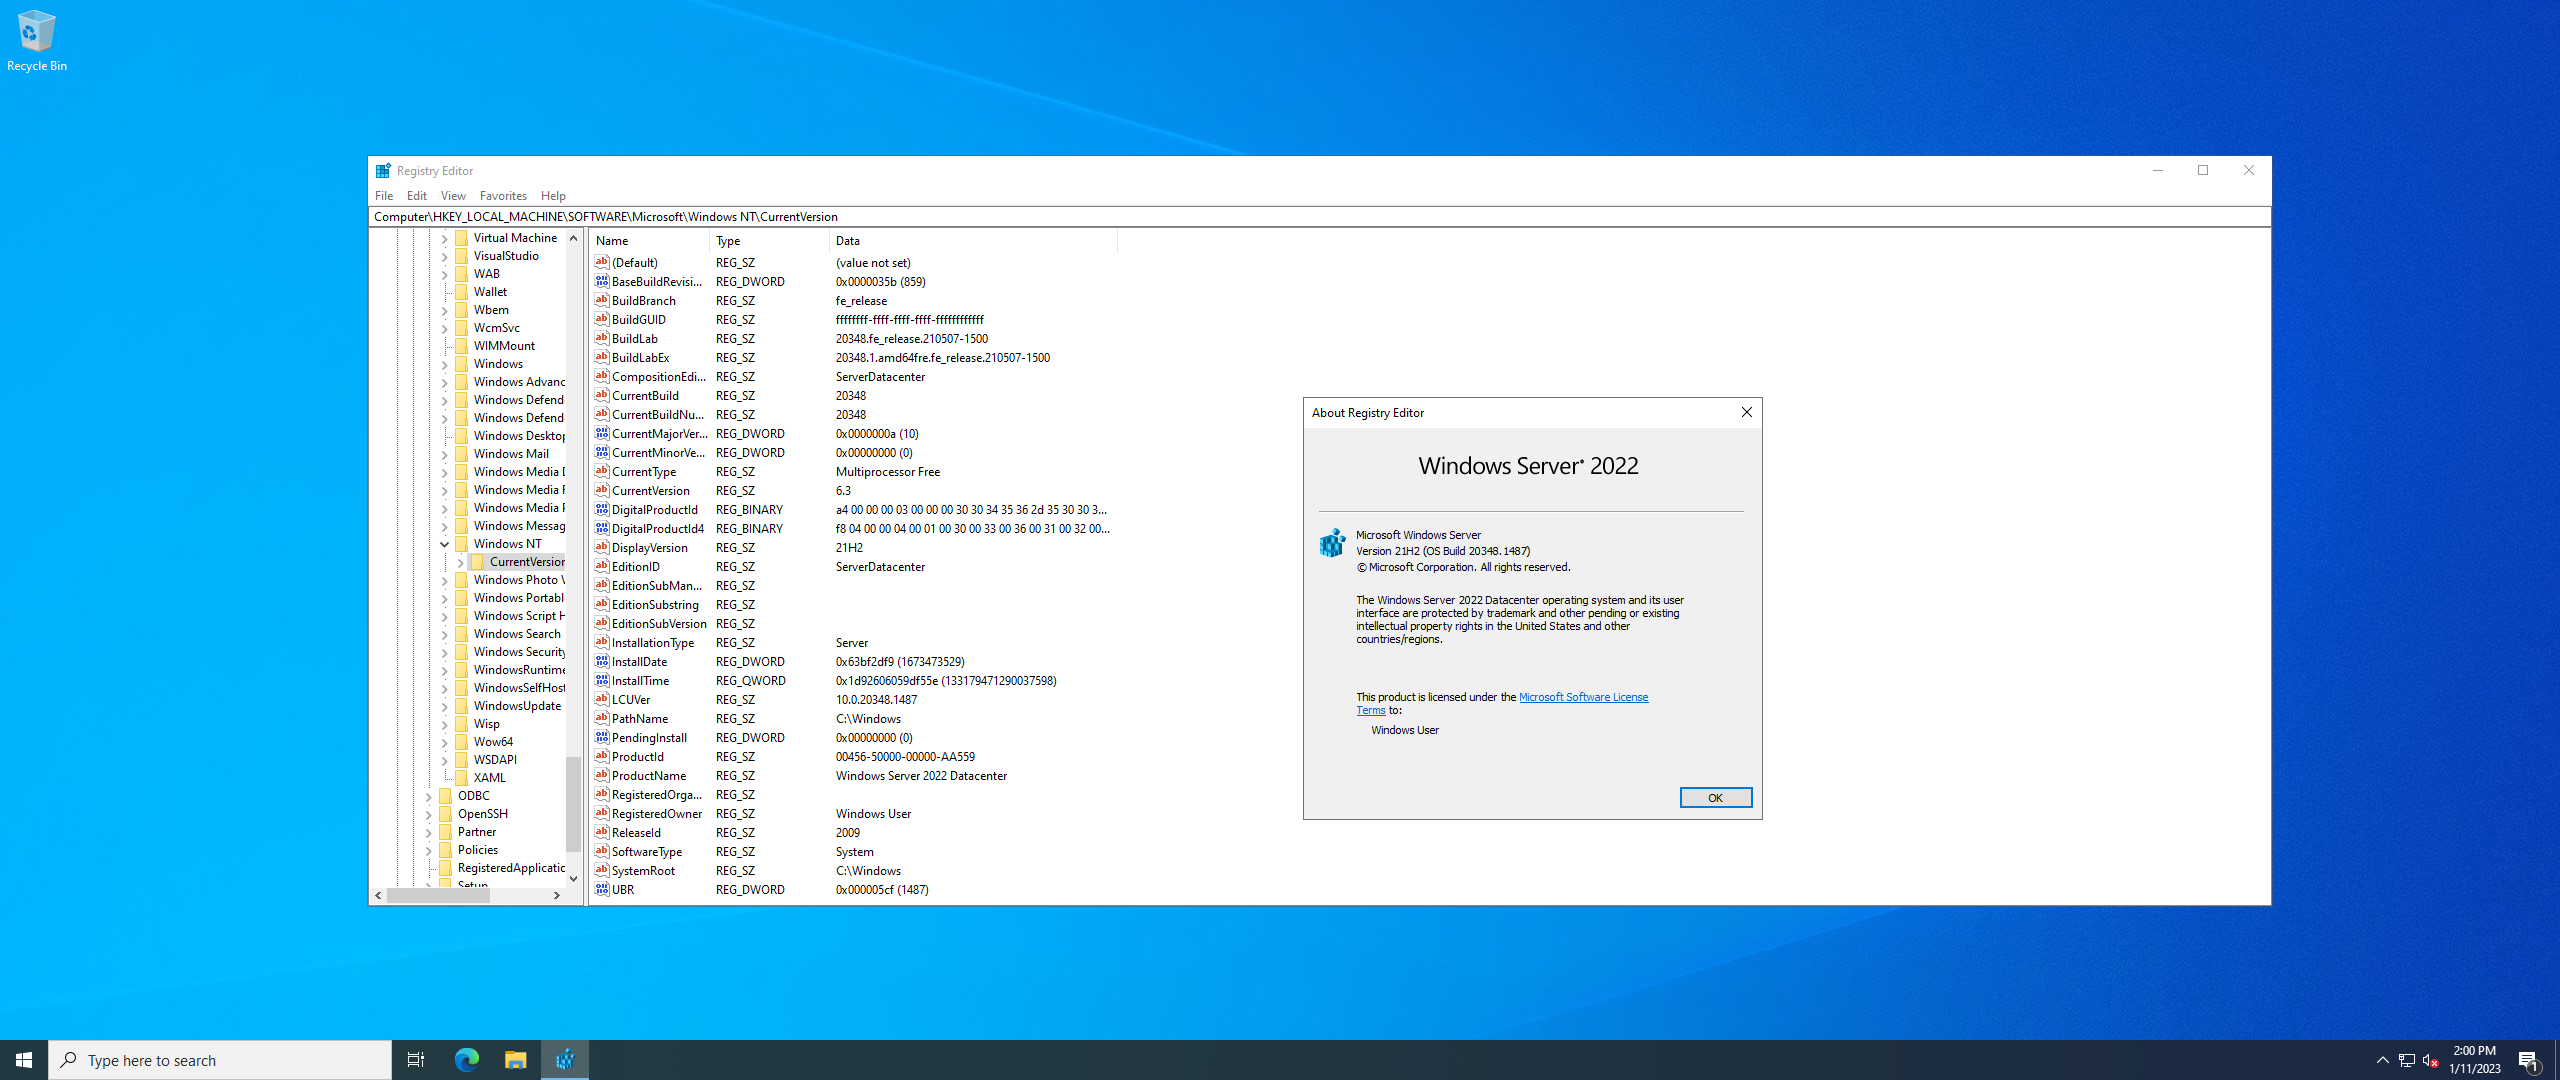Image resolution: width=2560 pixels, height=1080 pixels.
Task: Click the tree horizontal scrollbar thumb
Action: click(438, 896)
